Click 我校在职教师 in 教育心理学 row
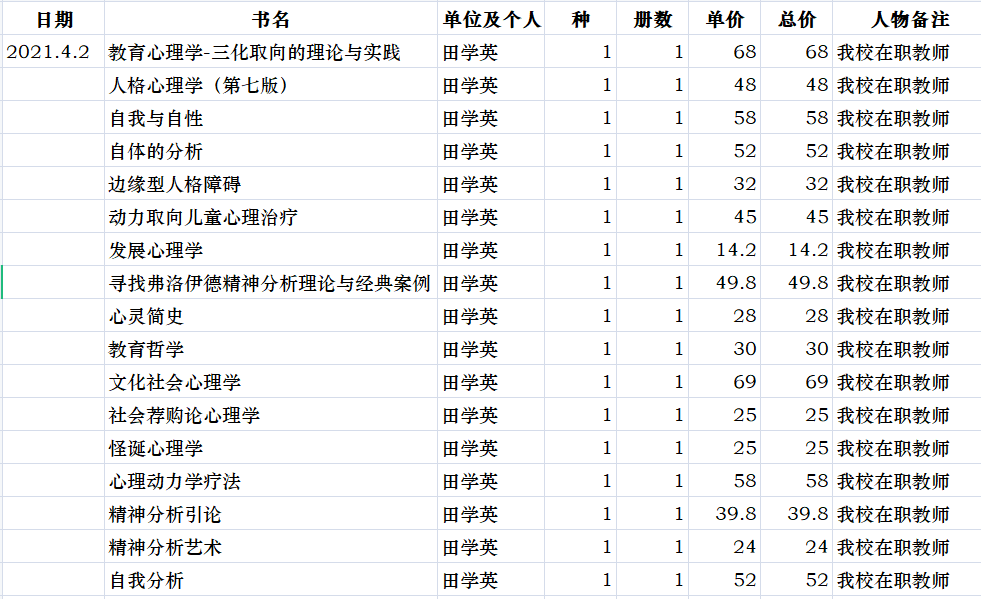Screen dimensions: 981x599 tap(907, 51)
